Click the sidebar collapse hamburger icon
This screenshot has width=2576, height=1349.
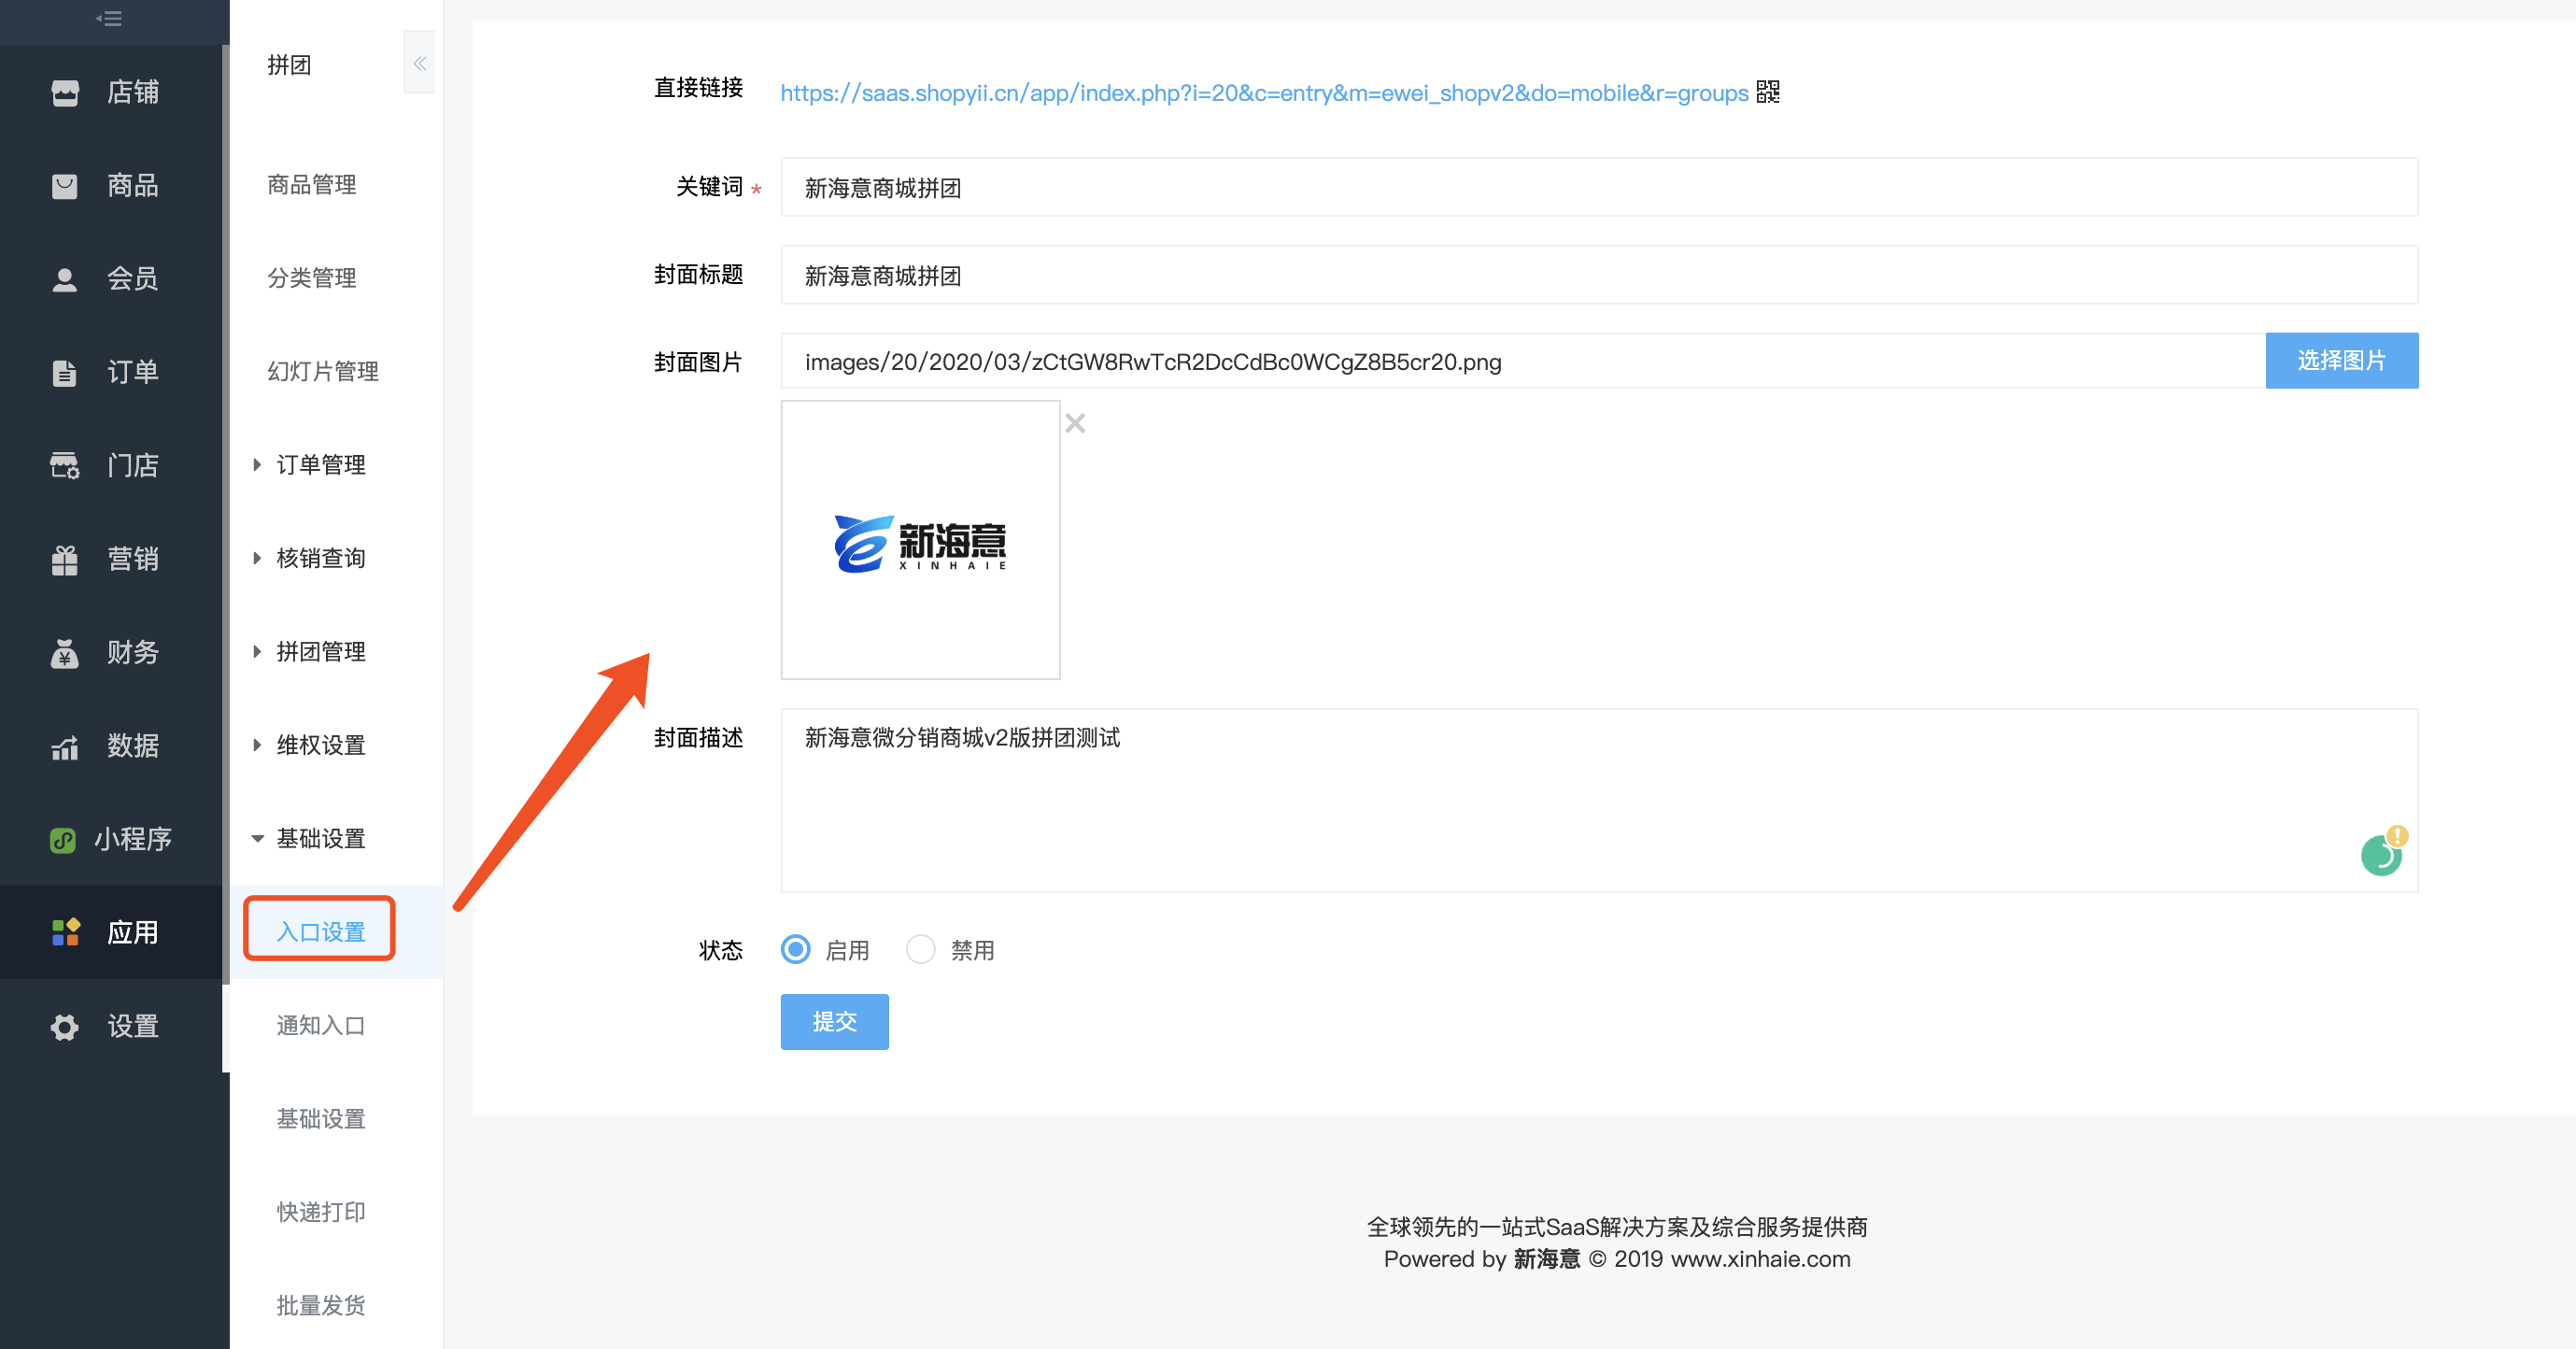(109, 18)
